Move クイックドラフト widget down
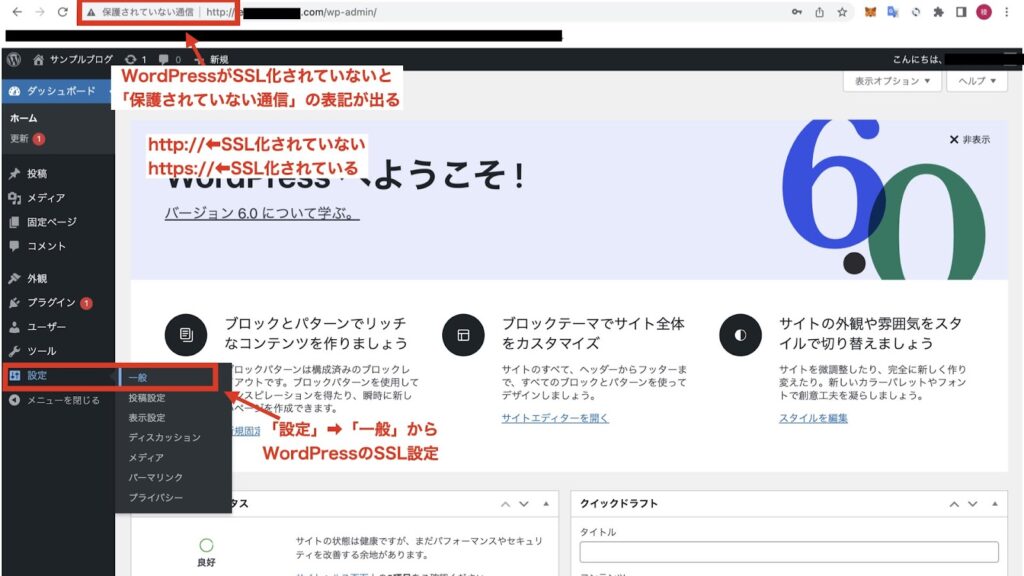This screenshot has width=1024, height=576. pyautogui.click(x=972, y=504)
